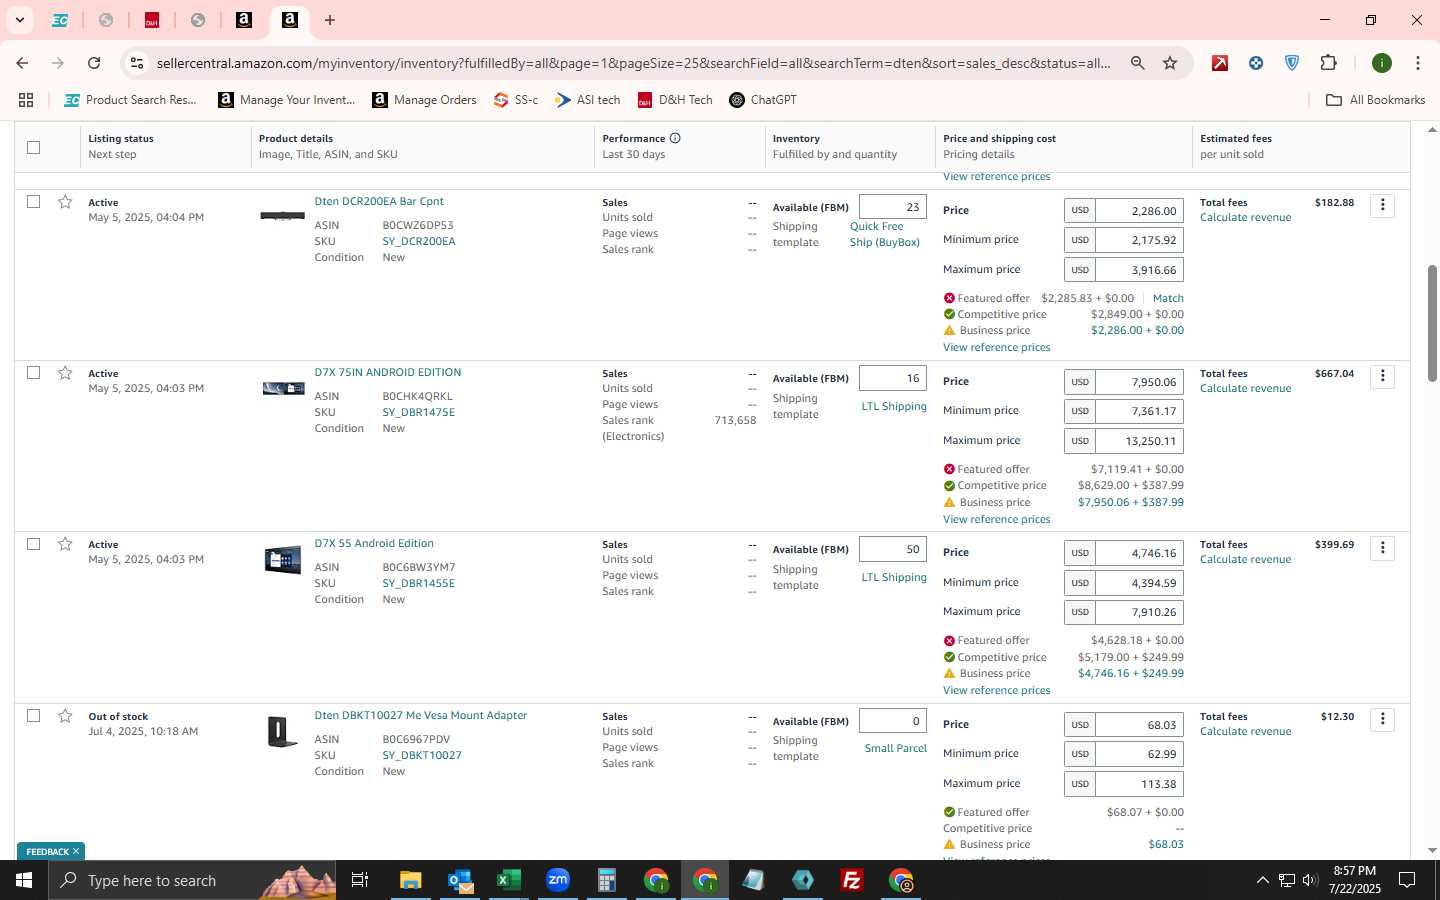Open the ChatGPT bookmark
Viewport: 1440px width, 900px height.
[x=763, y=100]
